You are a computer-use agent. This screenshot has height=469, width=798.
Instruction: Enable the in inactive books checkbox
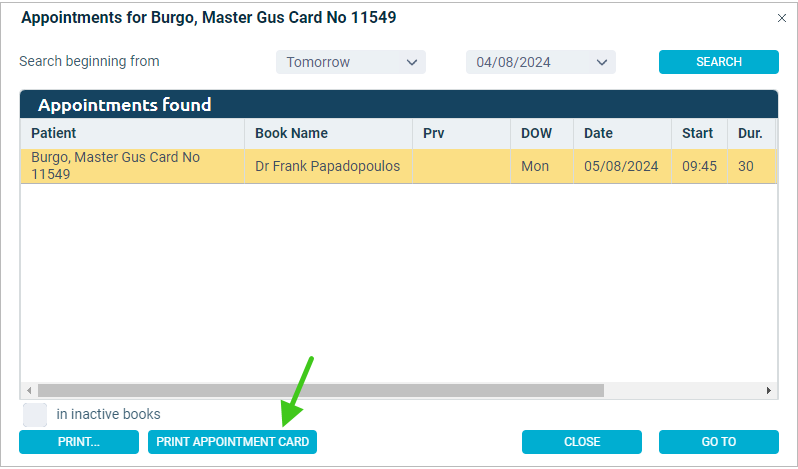point(35,415)
